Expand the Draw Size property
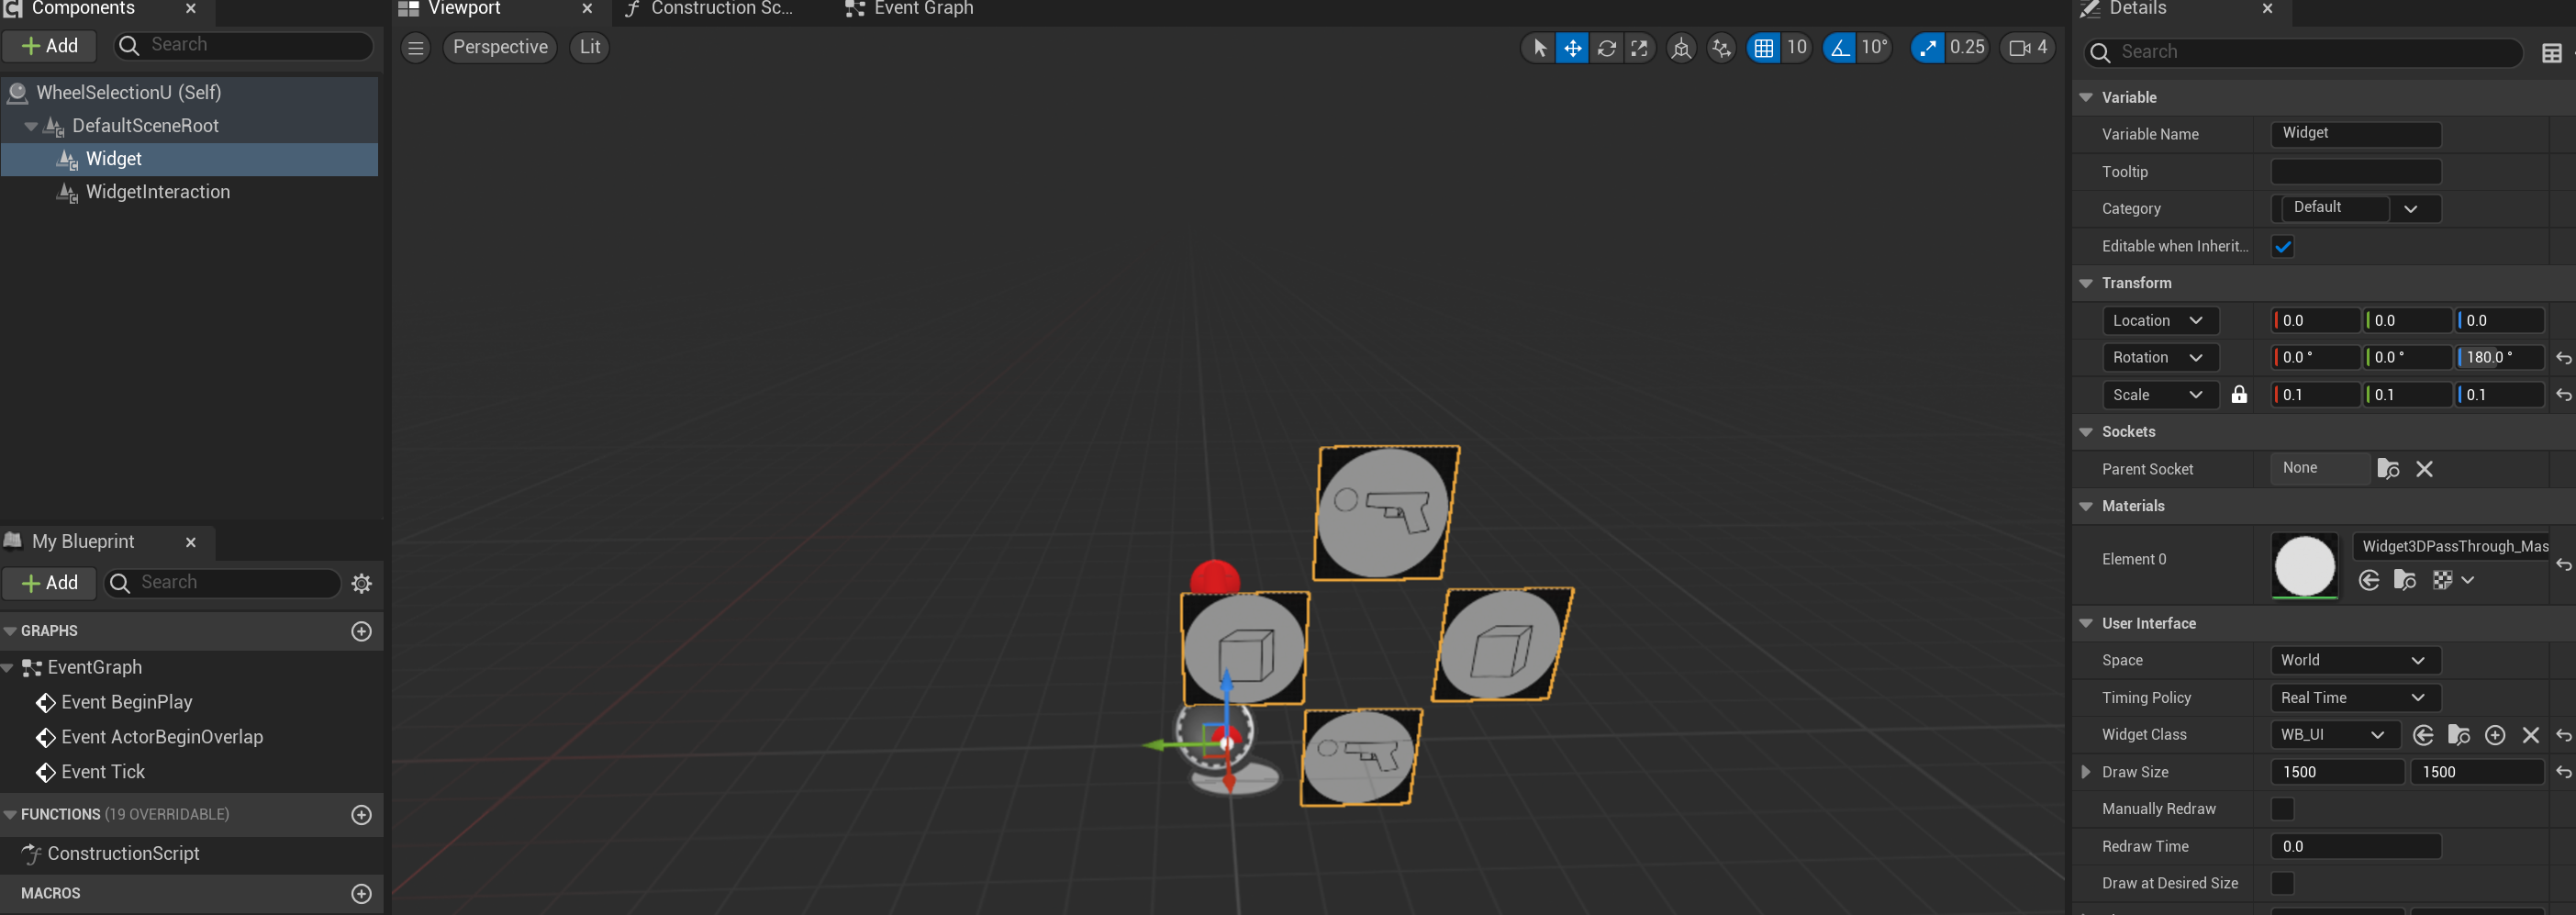 (2085, 772)
